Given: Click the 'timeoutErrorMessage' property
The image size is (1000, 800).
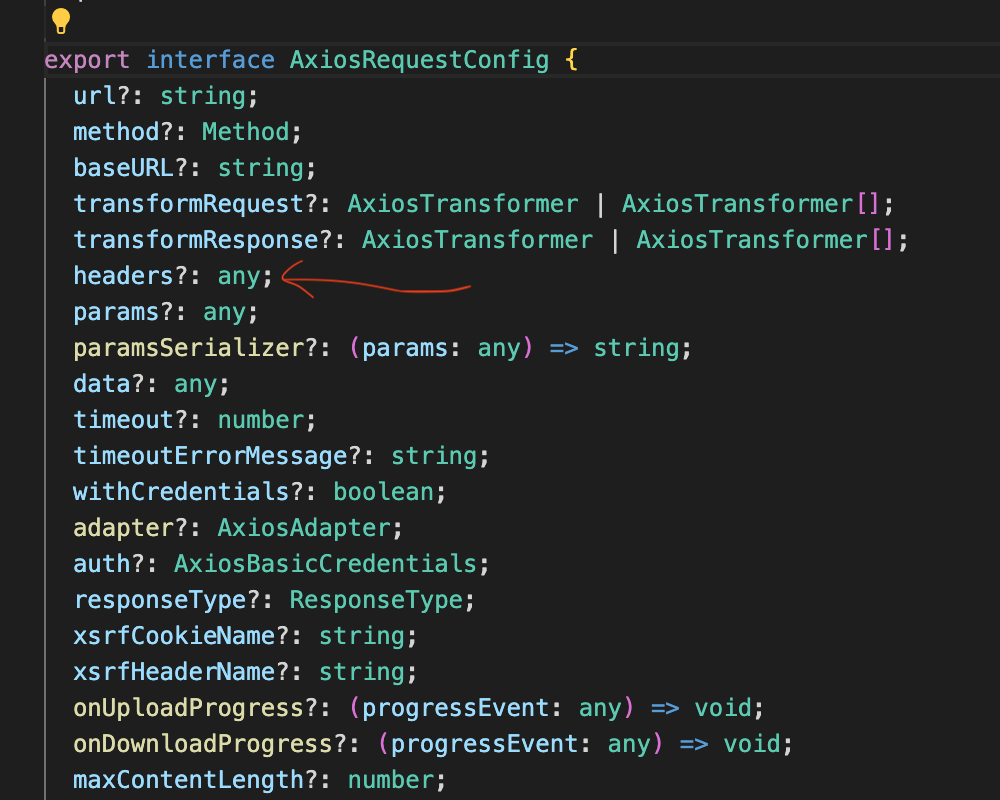Looking at the screenshot, I should click(x=210, y=456).
